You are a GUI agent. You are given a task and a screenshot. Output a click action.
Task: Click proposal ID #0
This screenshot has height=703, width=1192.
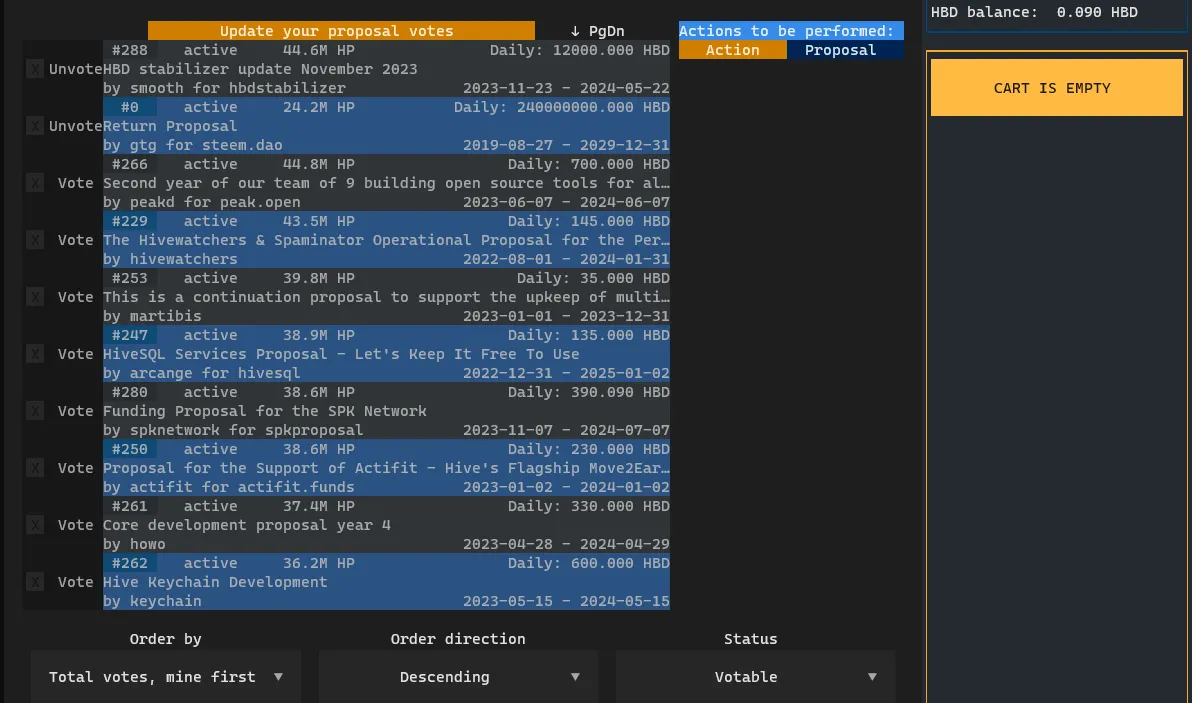click(130, 107)
